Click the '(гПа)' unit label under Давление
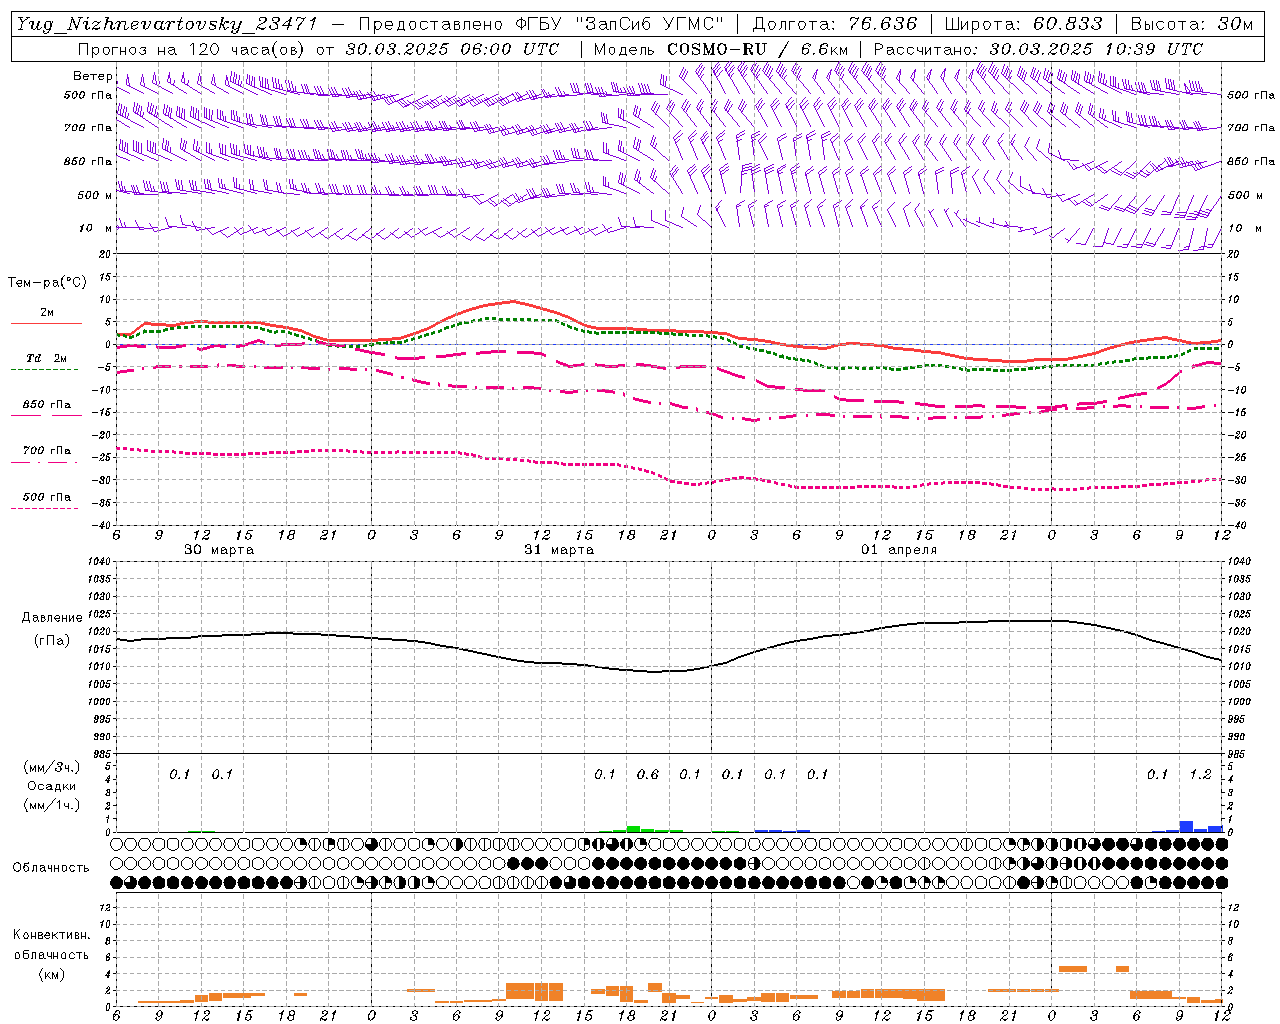 (52, 641)
